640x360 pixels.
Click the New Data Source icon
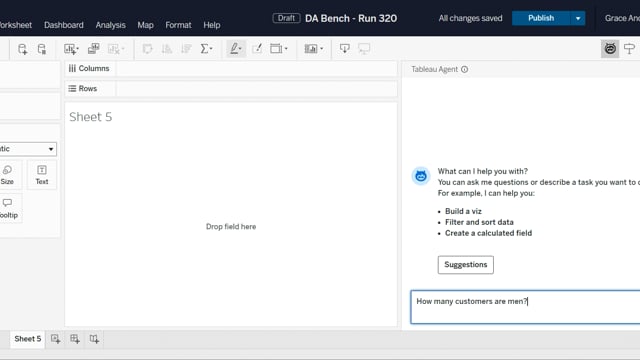point(22,49)
